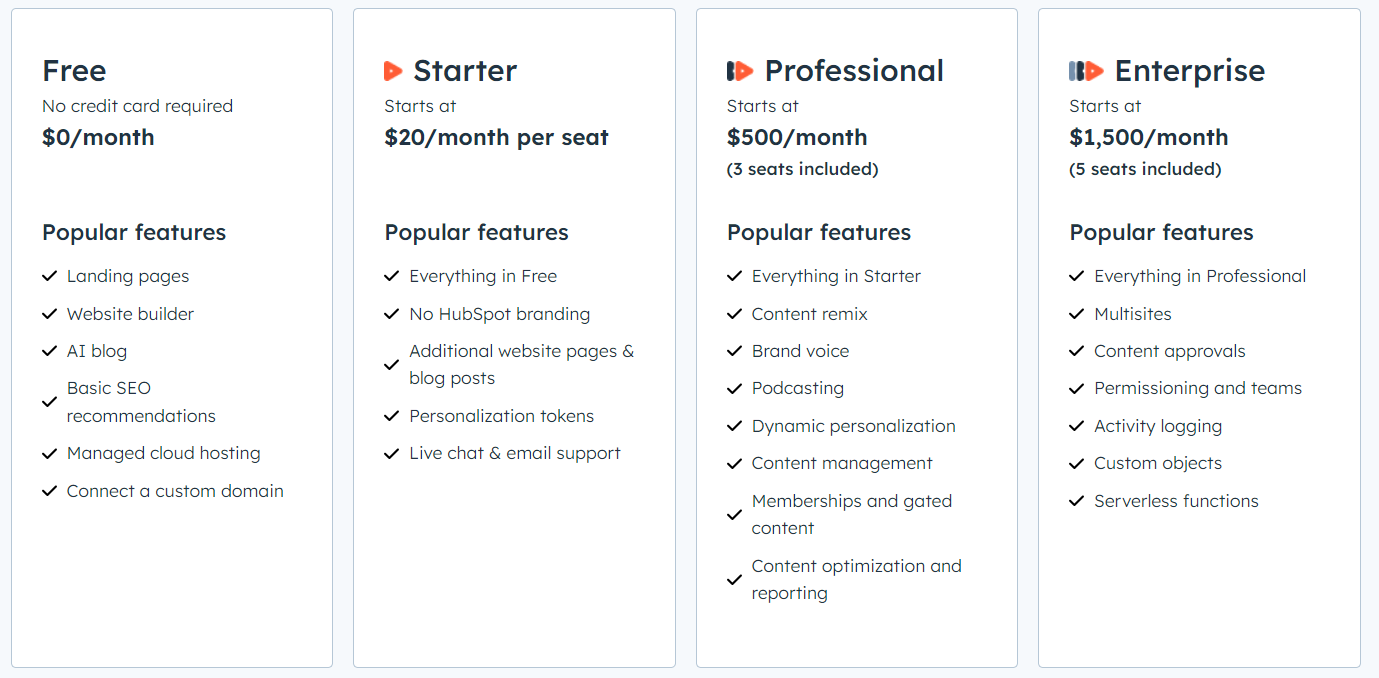Screen dimensions: 1379x678
Task: Click the Enterprise plan triple-arrow icon
Action: pos(1086,71)
